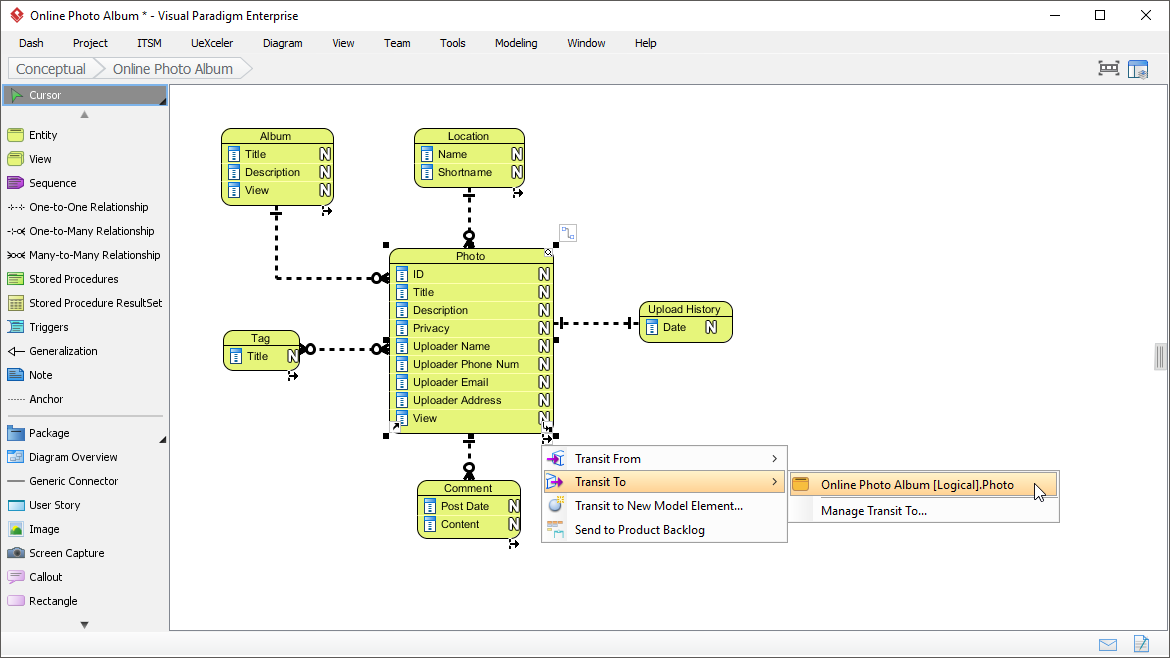Click the right-side panel collapse handle

[1160, 357]
